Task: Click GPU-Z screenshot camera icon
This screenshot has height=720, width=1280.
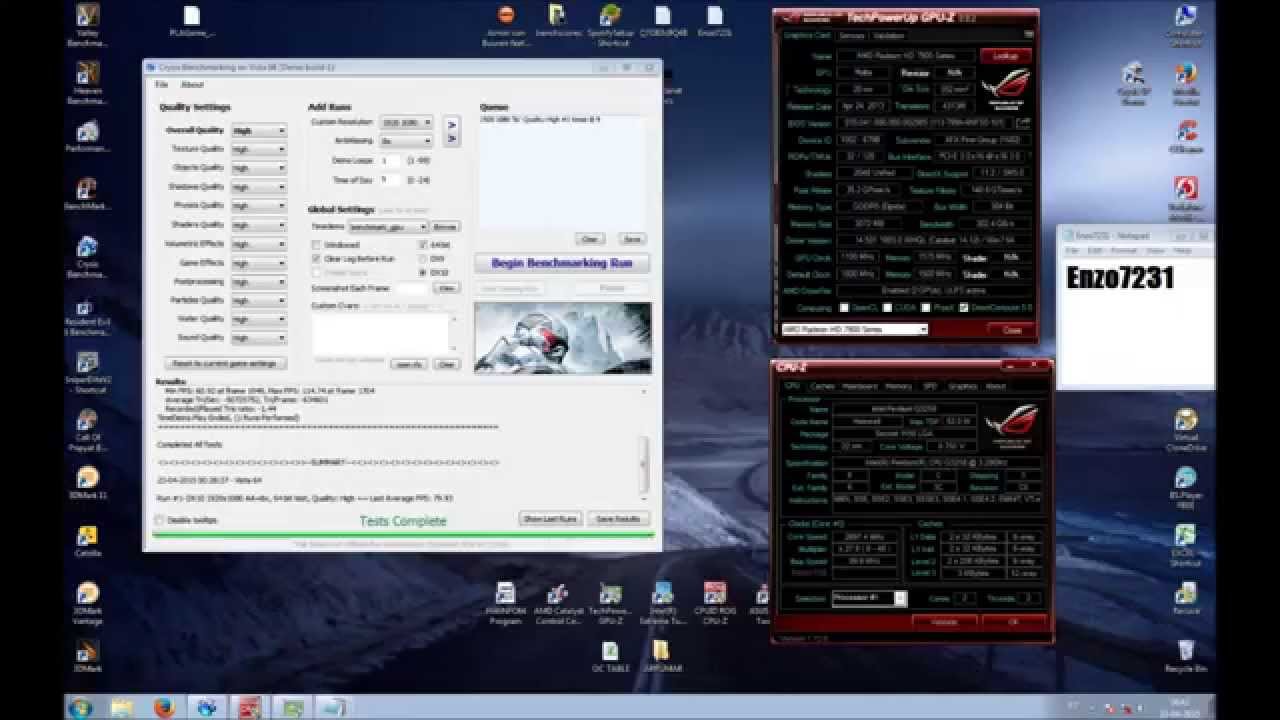Action: pos(1029,35)
